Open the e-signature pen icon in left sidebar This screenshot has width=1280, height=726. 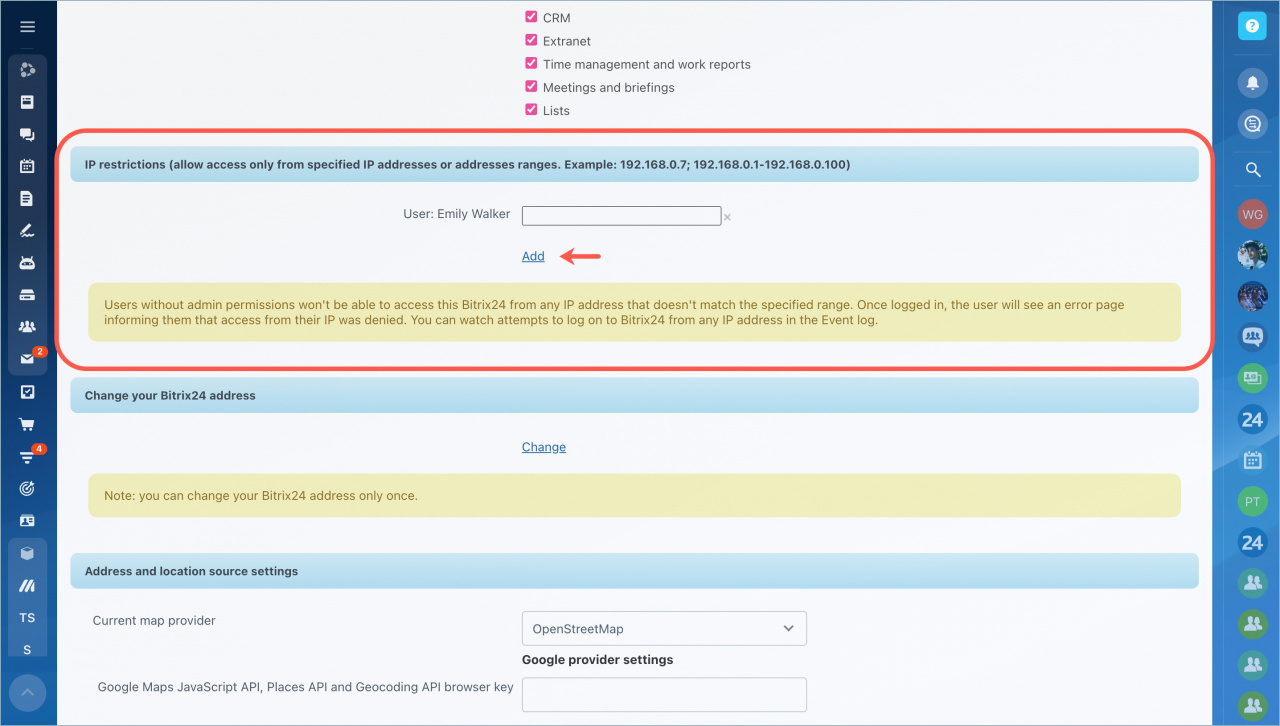click(27, 231)
